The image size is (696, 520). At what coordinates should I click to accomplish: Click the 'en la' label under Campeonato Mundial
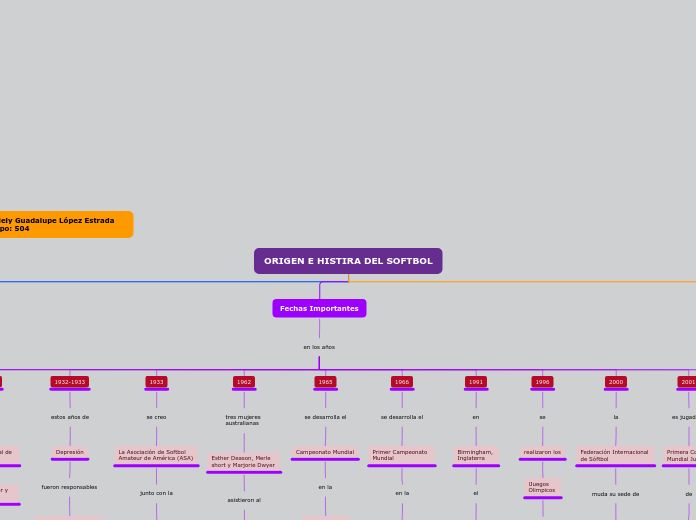click(x=325, y=487)
